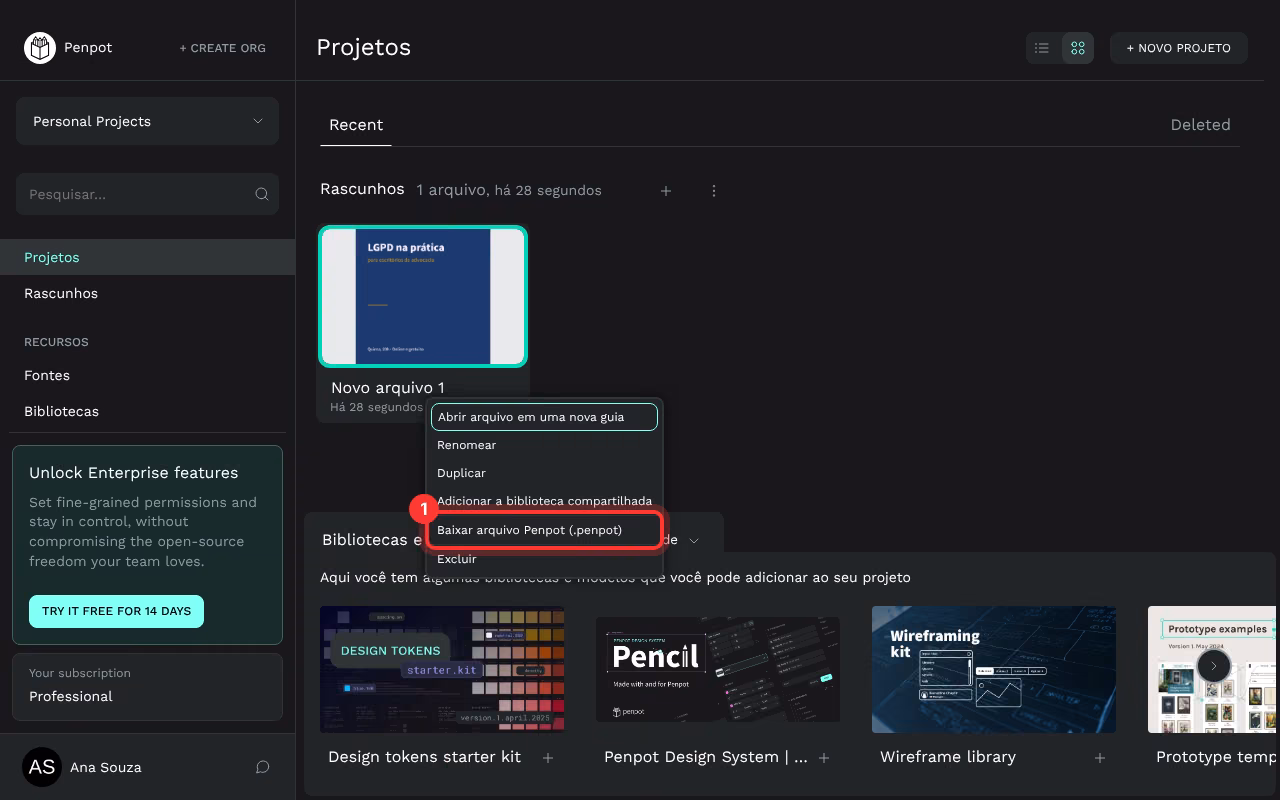Screen dimensions: 1280x800
Task: Open the Recent tab
Action: point(356,125)
